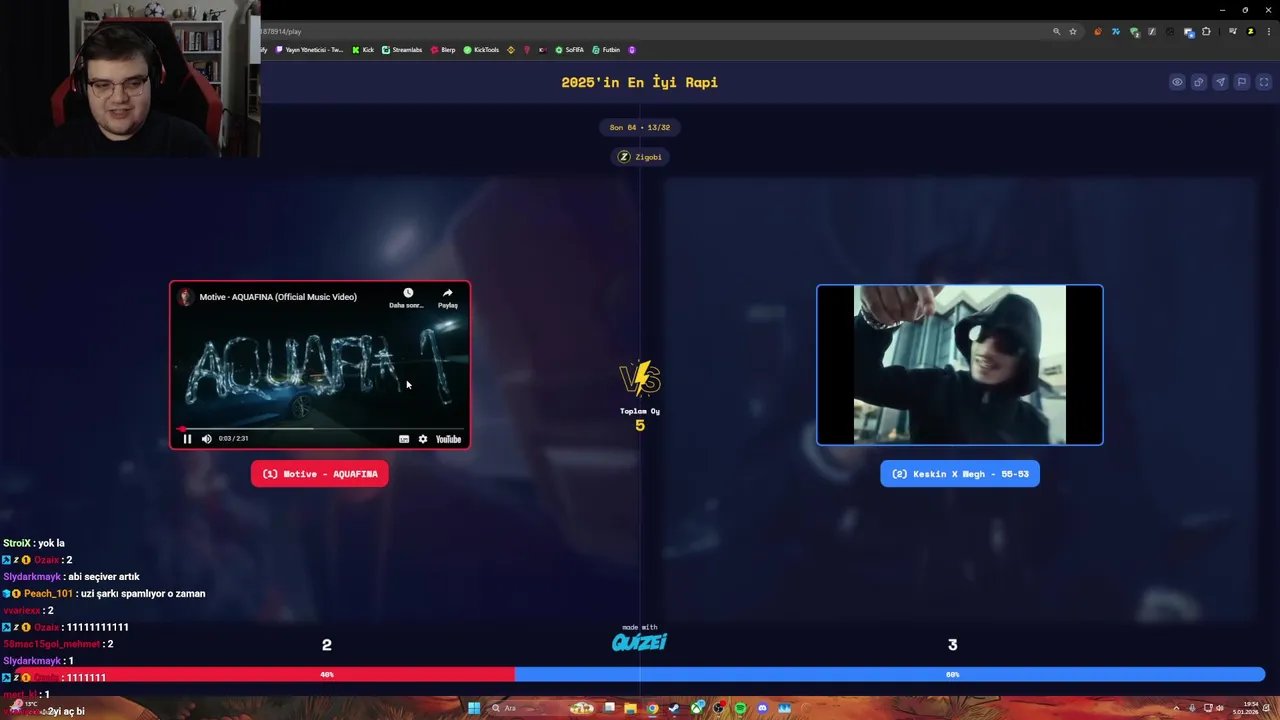Image resolution: width=1280 pixels, height=720 pixels.
Task: Open Steam from the taskbar
Action: [674, 708]
